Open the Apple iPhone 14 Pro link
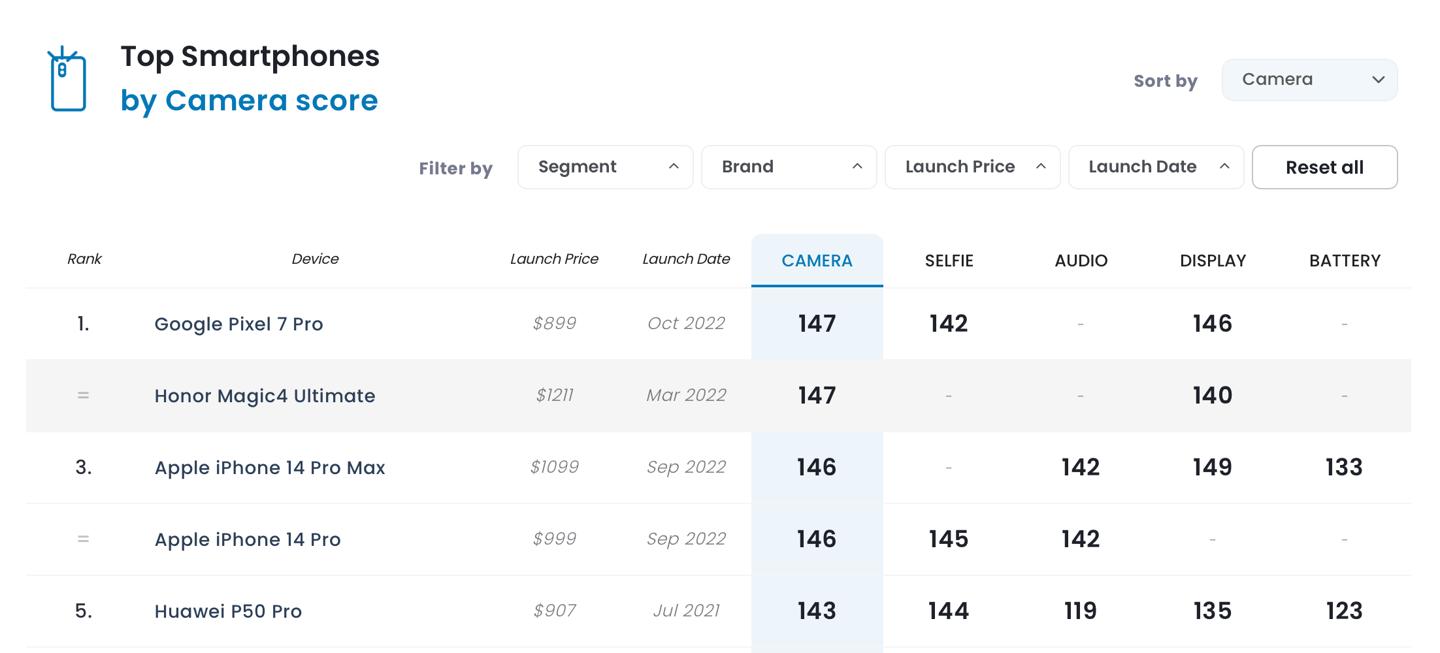Viewport: 1440px width, 653px height. point(247,540)
